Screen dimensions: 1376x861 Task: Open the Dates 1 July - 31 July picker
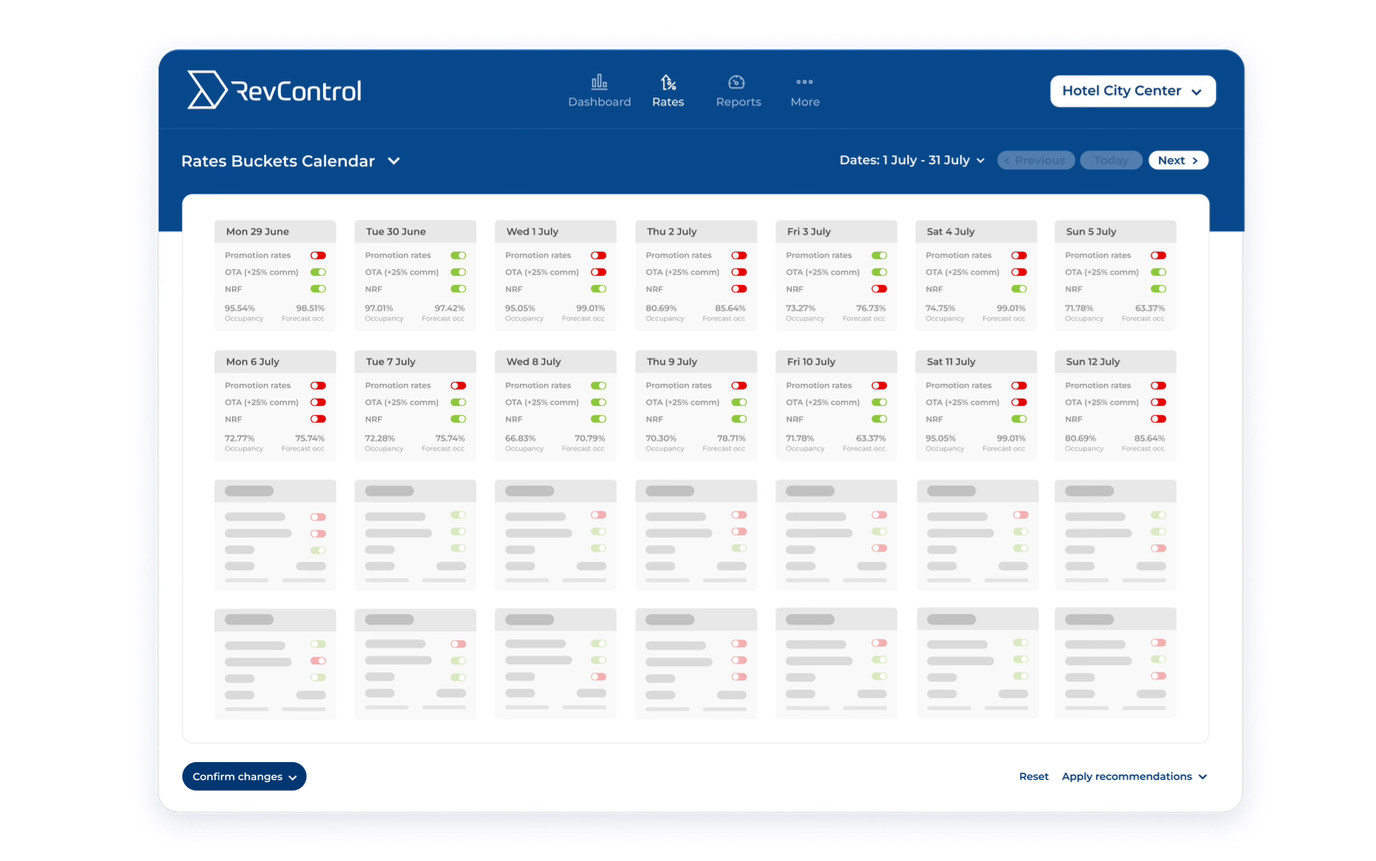click(x=913, y=160)
